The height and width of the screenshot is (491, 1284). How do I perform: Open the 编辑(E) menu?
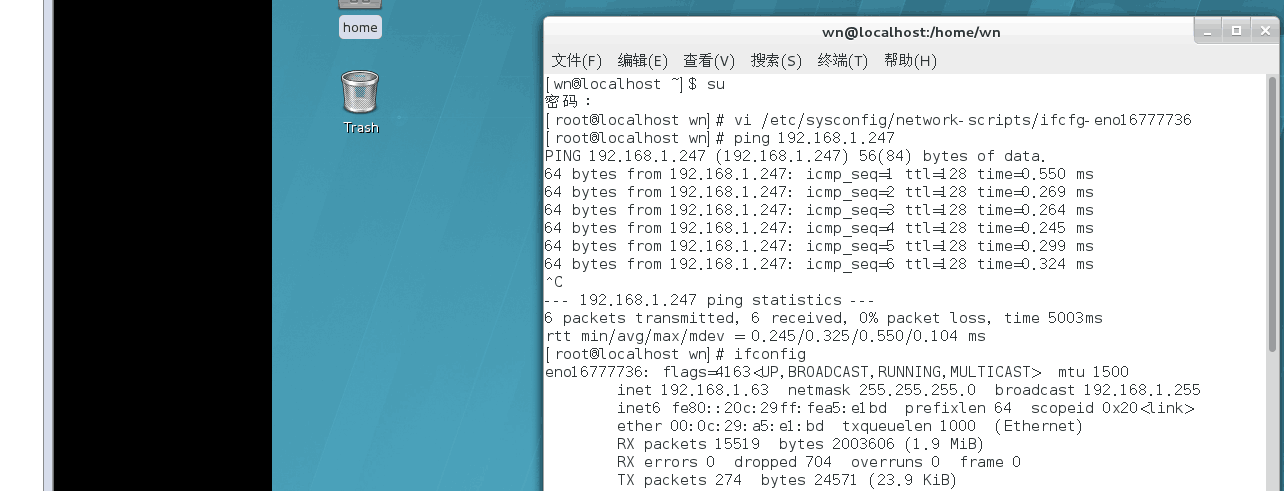[x=642, y=61]
